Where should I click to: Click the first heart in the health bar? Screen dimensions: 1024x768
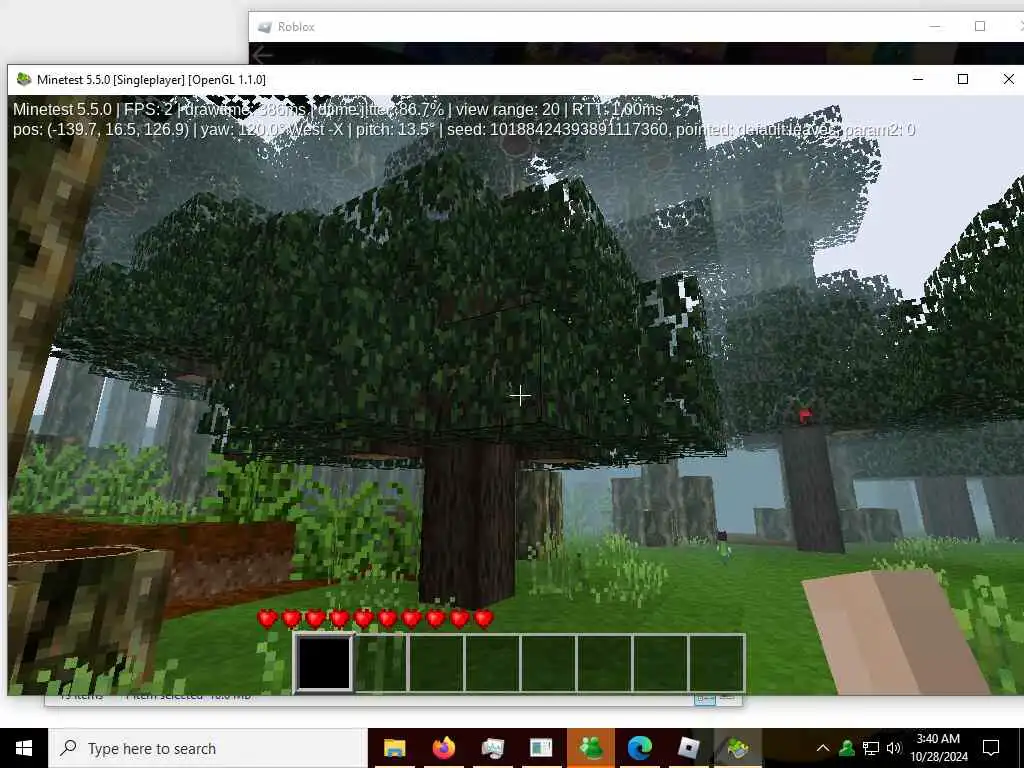click(x=267, y=618)
